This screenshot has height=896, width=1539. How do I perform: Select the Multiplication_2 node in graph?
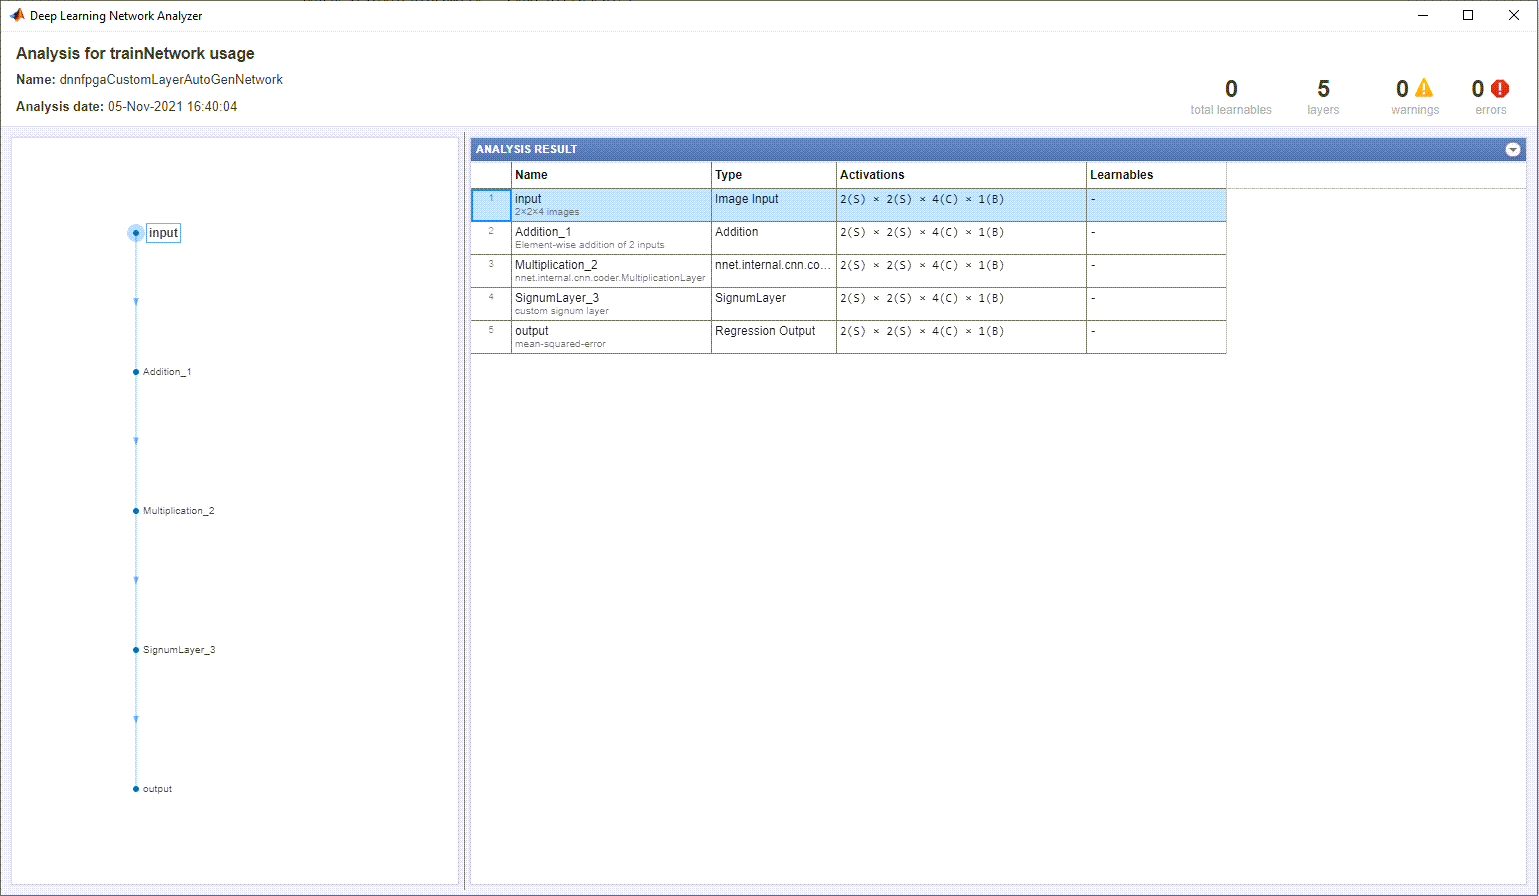click(136, 511)
